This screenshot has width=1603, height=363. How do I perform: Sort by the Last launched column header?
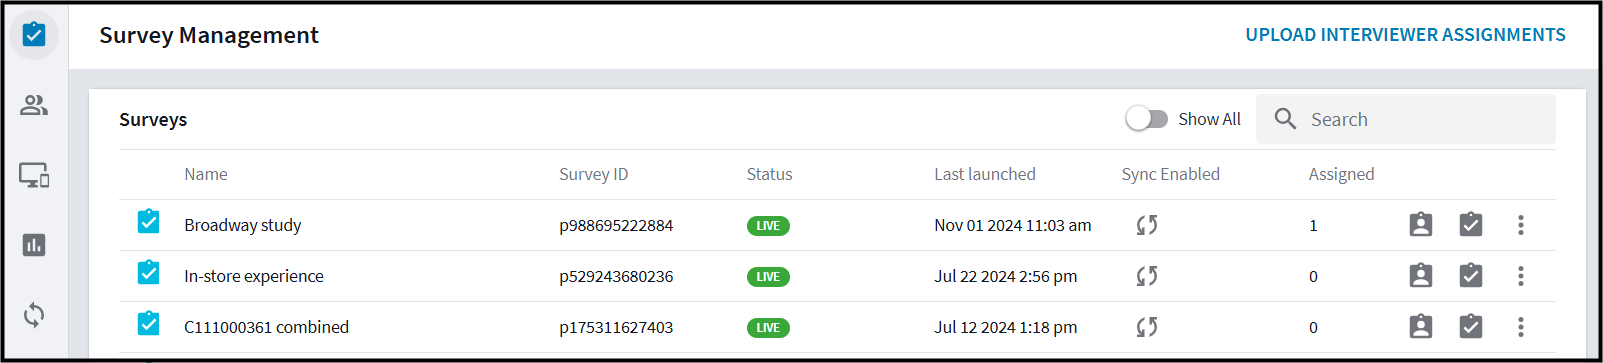(985, 174)
